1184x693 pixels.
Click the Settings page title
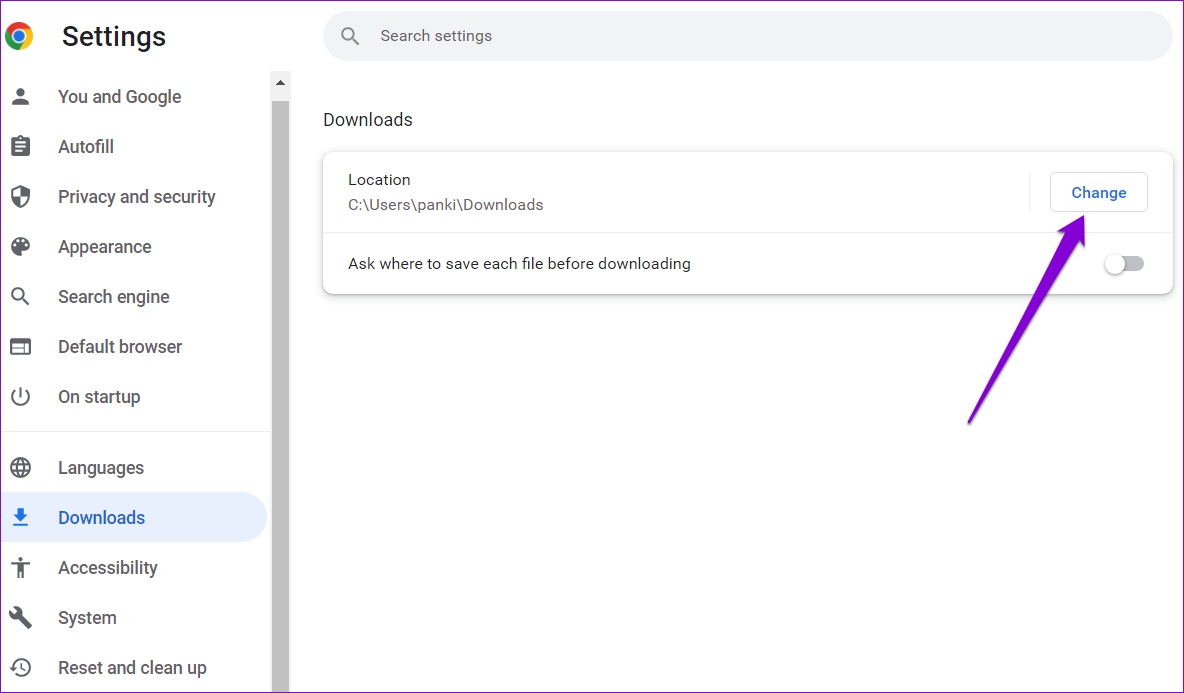(x=114, y=36)
